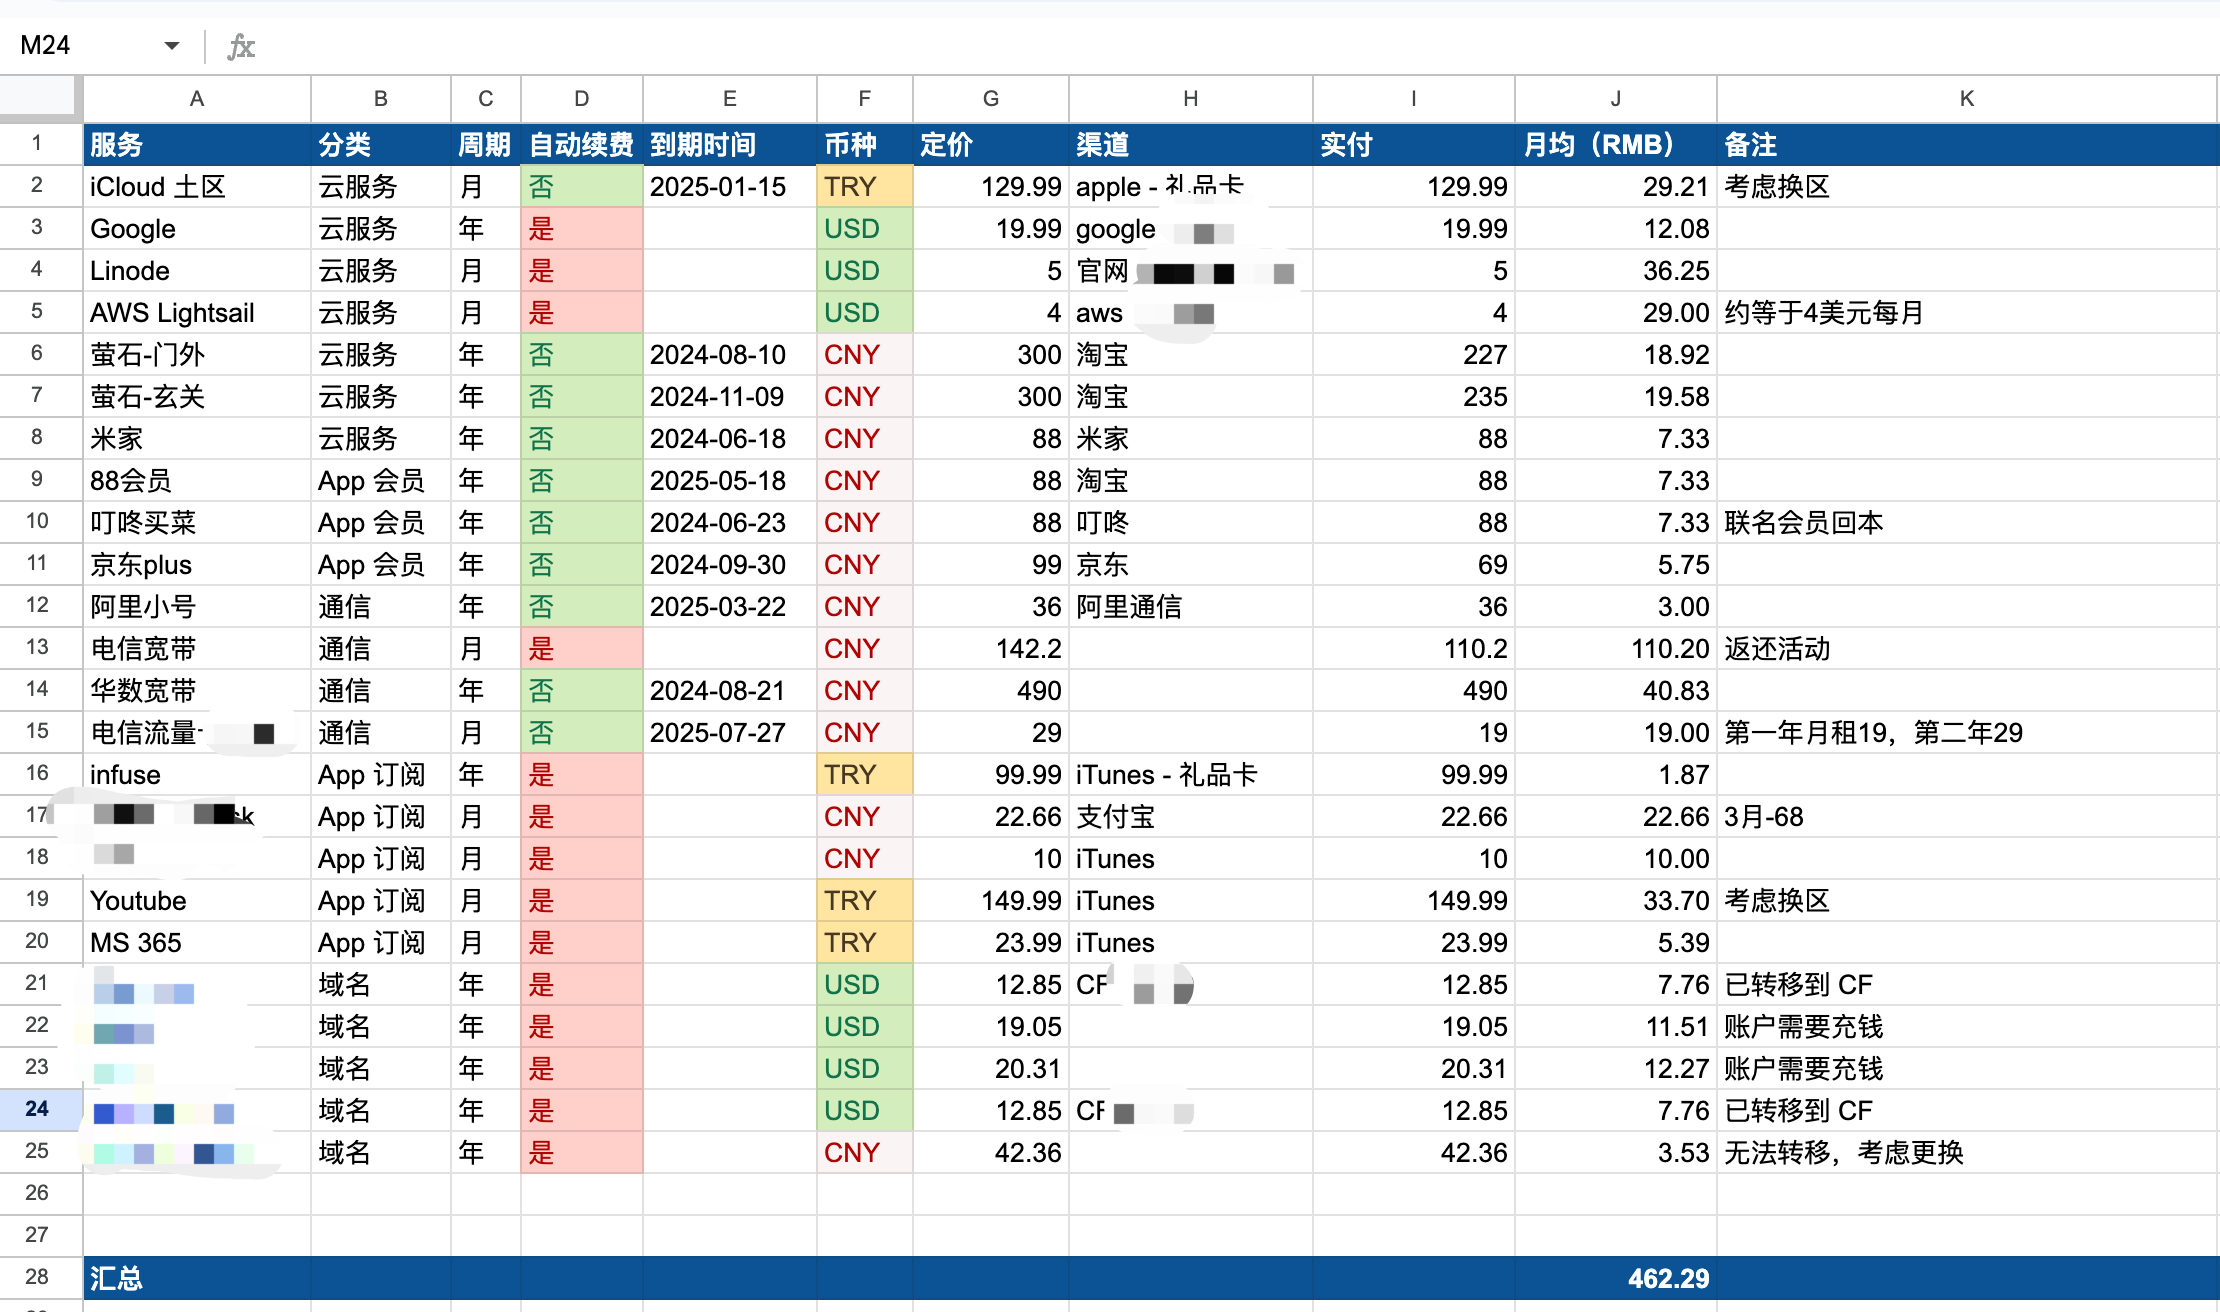Click the date 2025-07-27 cell

click(x=730, y=733)
